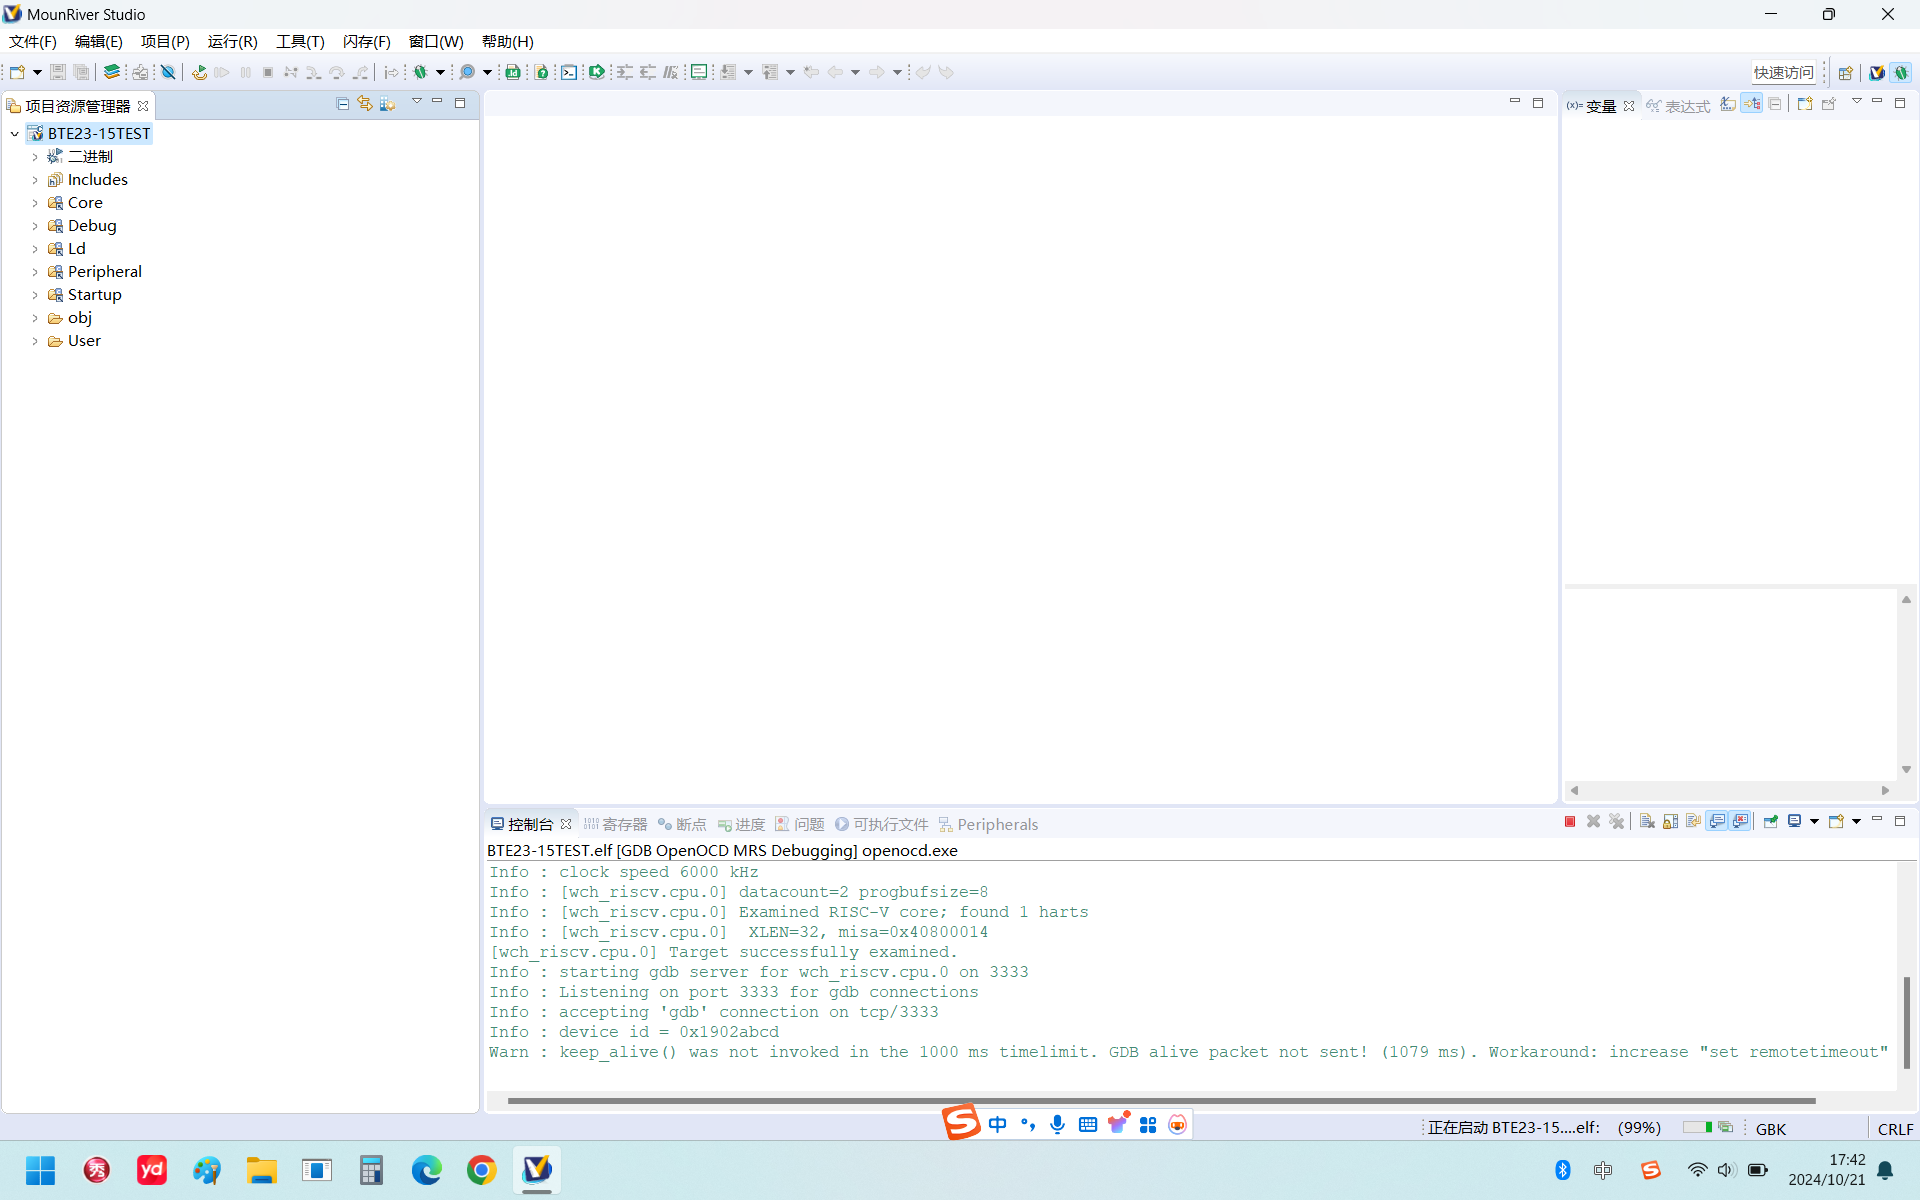Open the debug configurations dropdown arrow
1920x1200 pixels.
tap(440, 72)
